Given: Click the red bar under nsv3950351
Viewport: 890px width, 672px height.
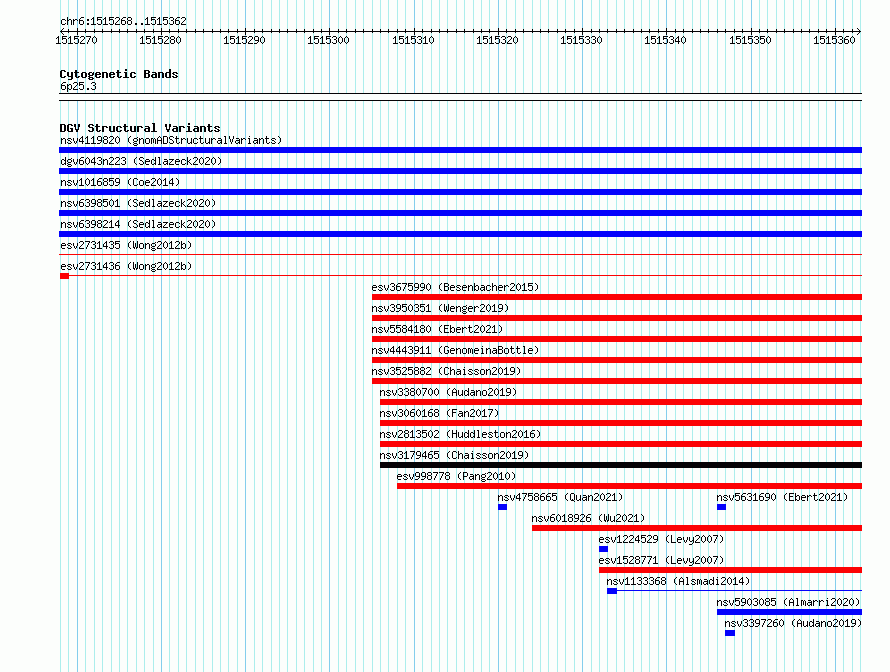Looking at the screenshot, I should tap(617, 318).
